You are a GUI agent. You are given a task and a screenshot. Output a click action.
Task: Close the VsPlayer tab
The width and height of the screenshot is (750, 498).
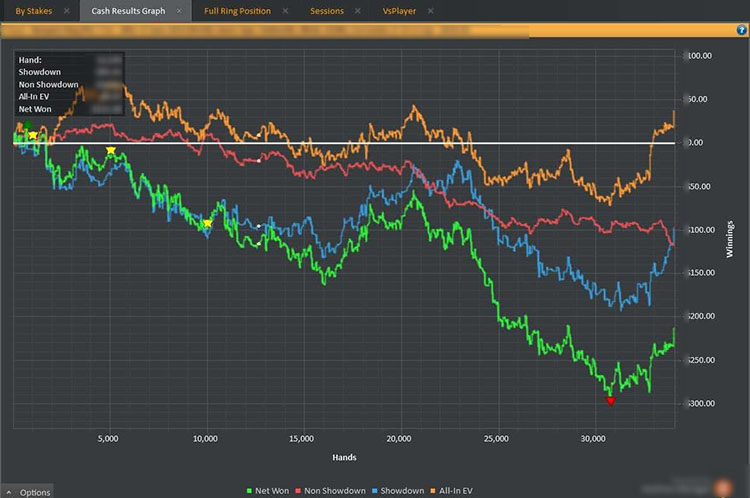432,11
